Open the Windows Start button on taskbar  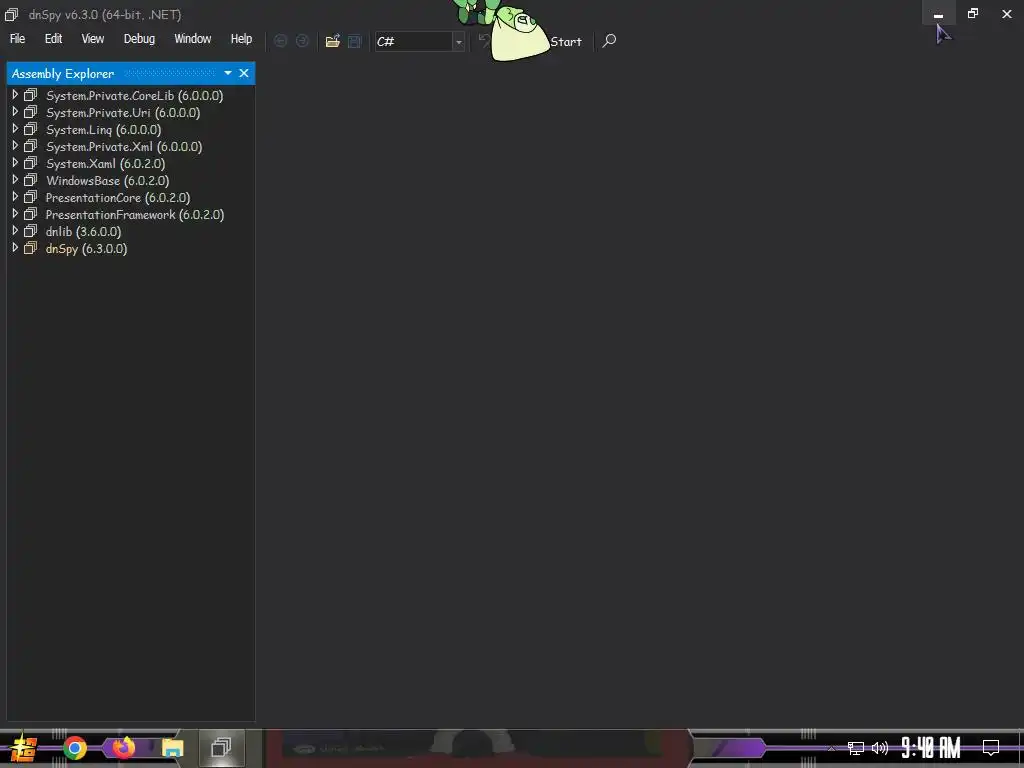(24, 748)
